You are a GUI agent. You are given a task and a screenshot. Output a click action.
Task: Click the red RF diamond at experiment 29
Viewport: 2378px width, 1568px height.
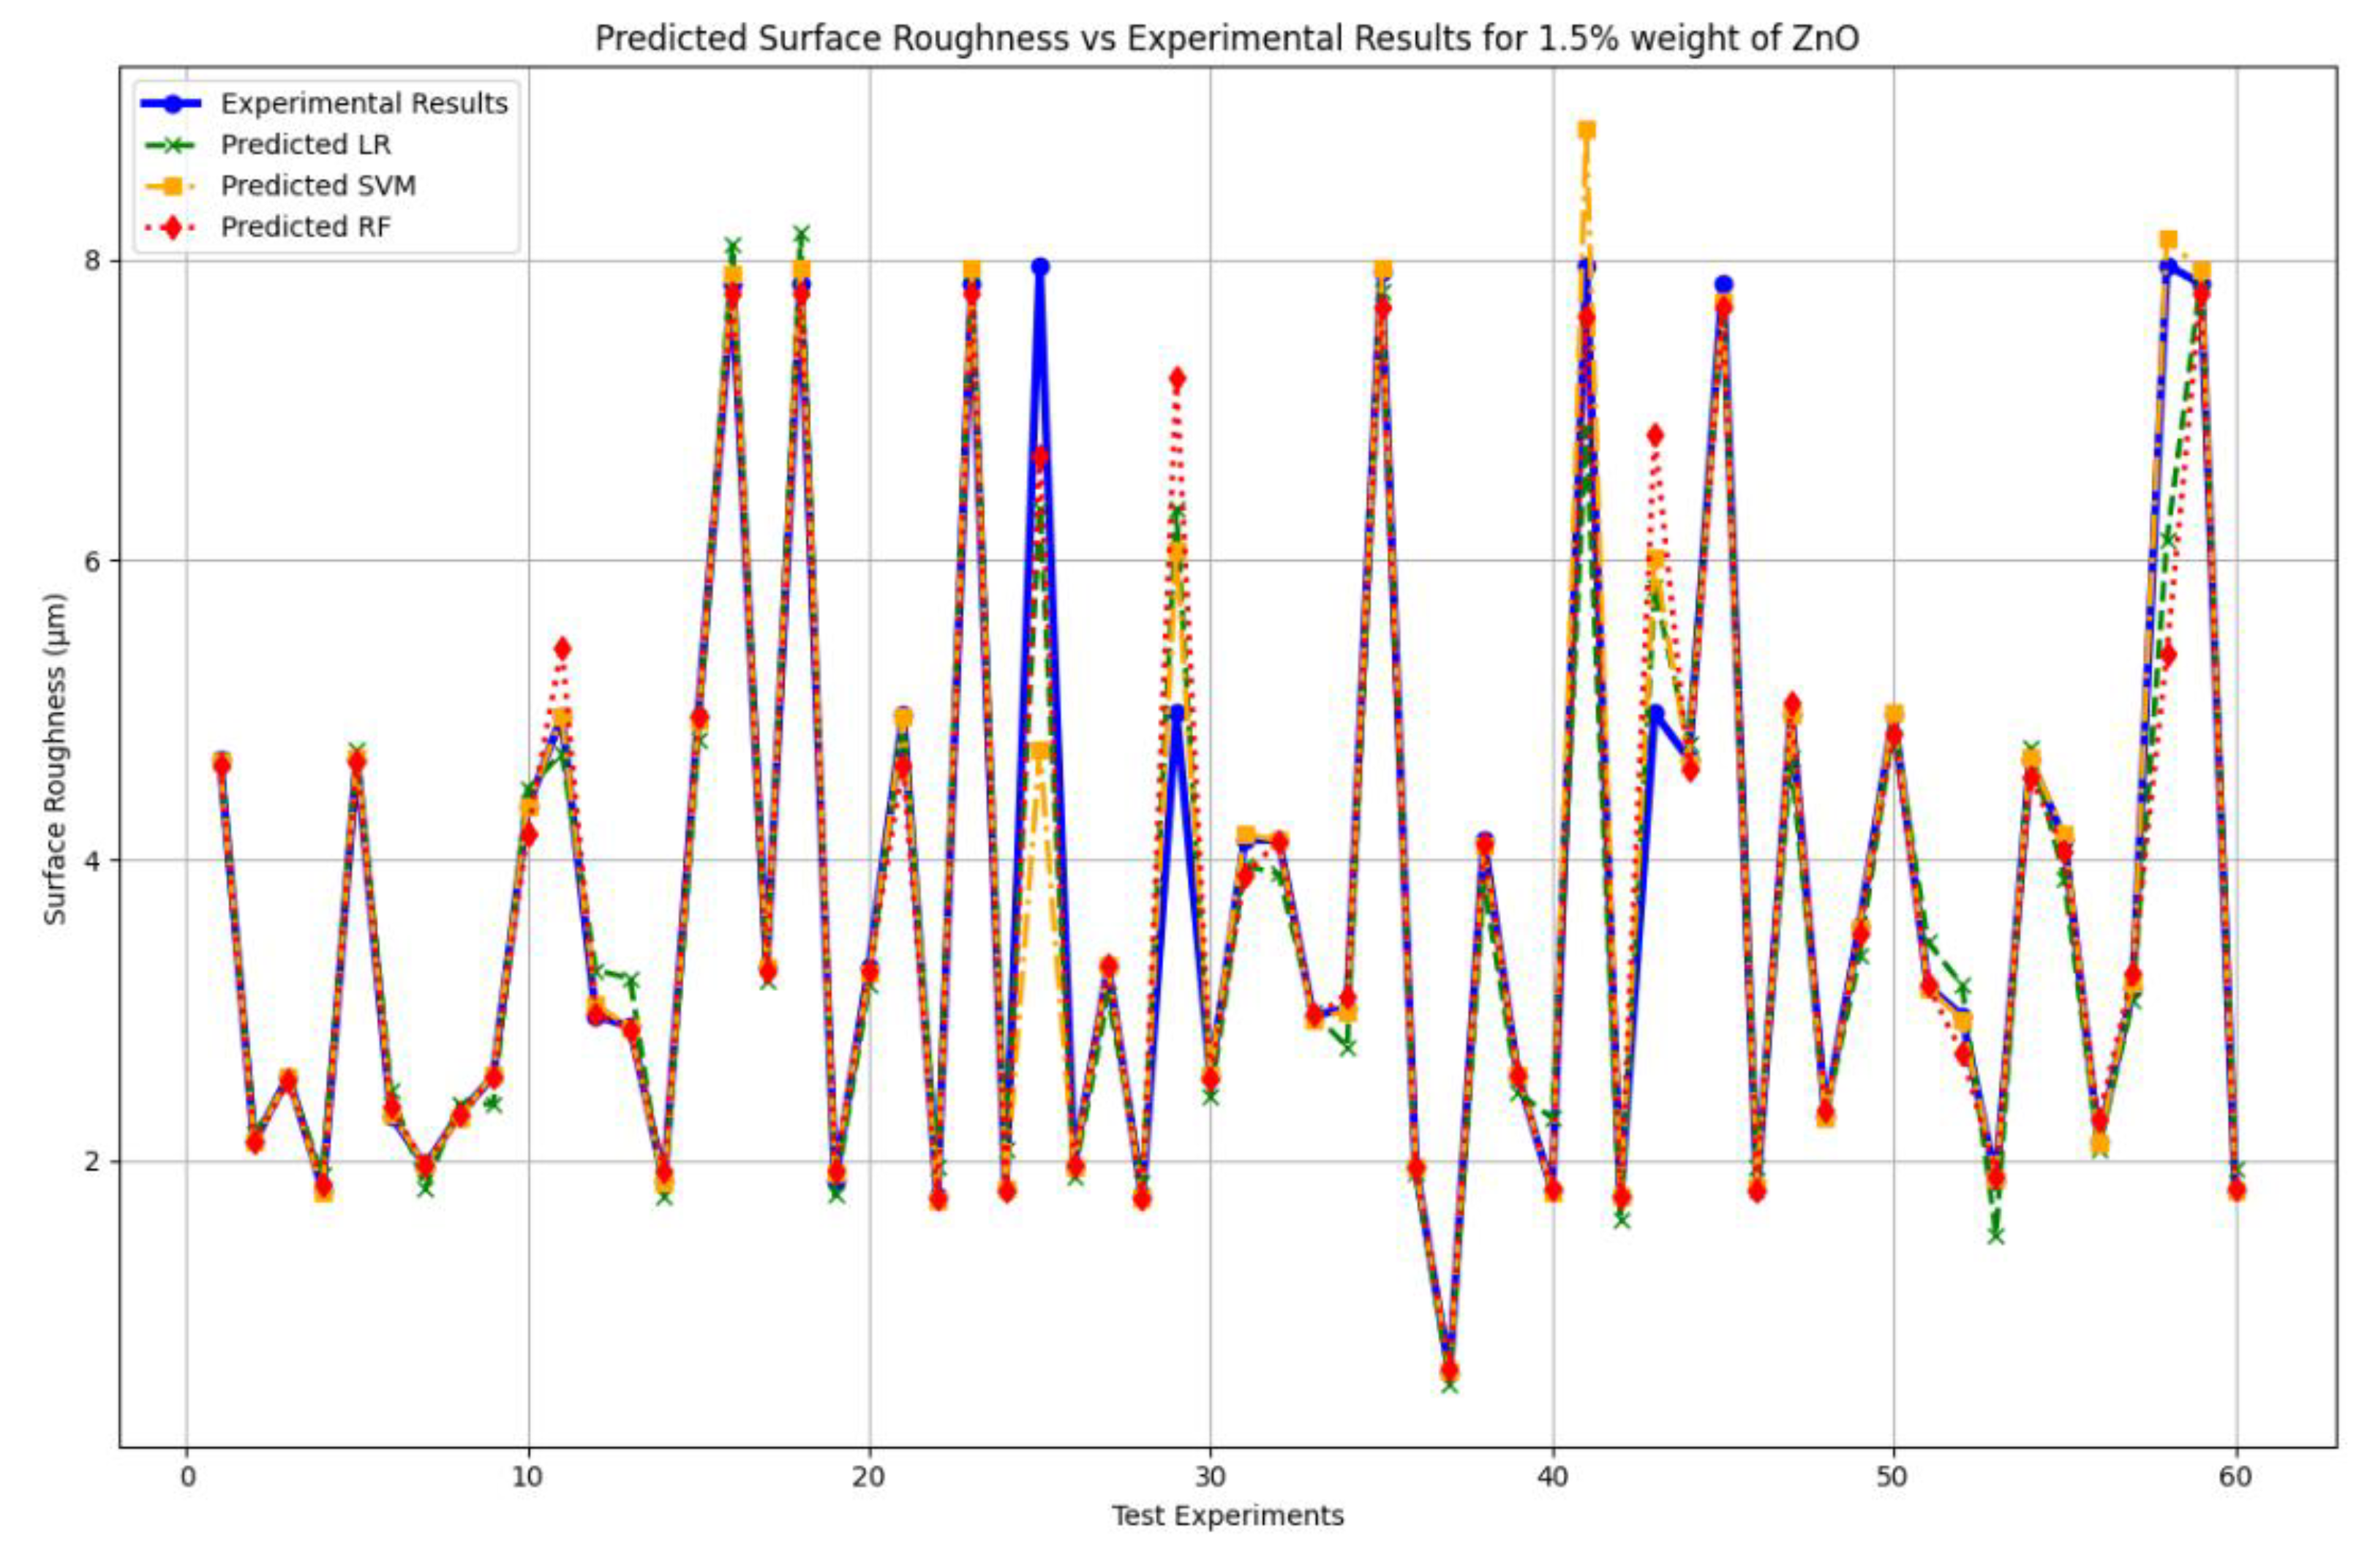click(x=1177, y=378)
